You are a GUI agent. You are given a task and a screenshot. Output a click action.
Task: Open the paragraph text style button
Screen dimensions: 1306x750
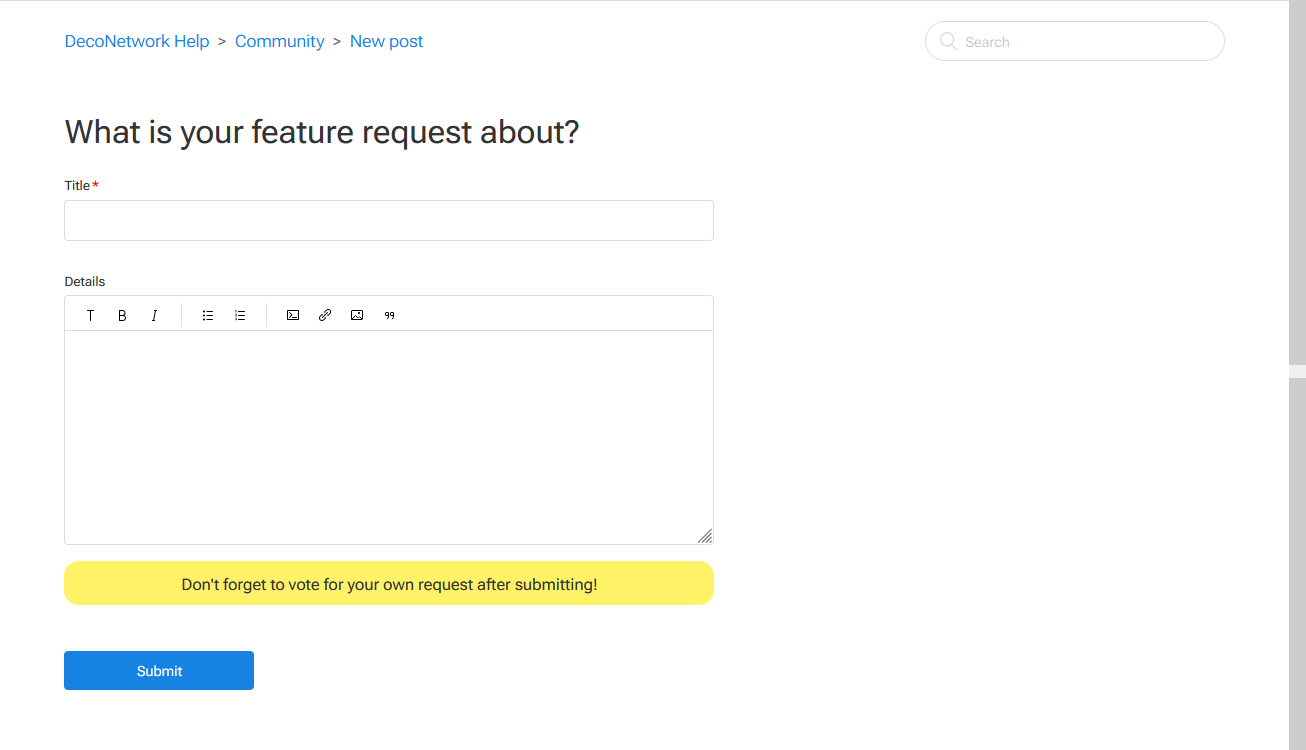click(x=90, y=315)
